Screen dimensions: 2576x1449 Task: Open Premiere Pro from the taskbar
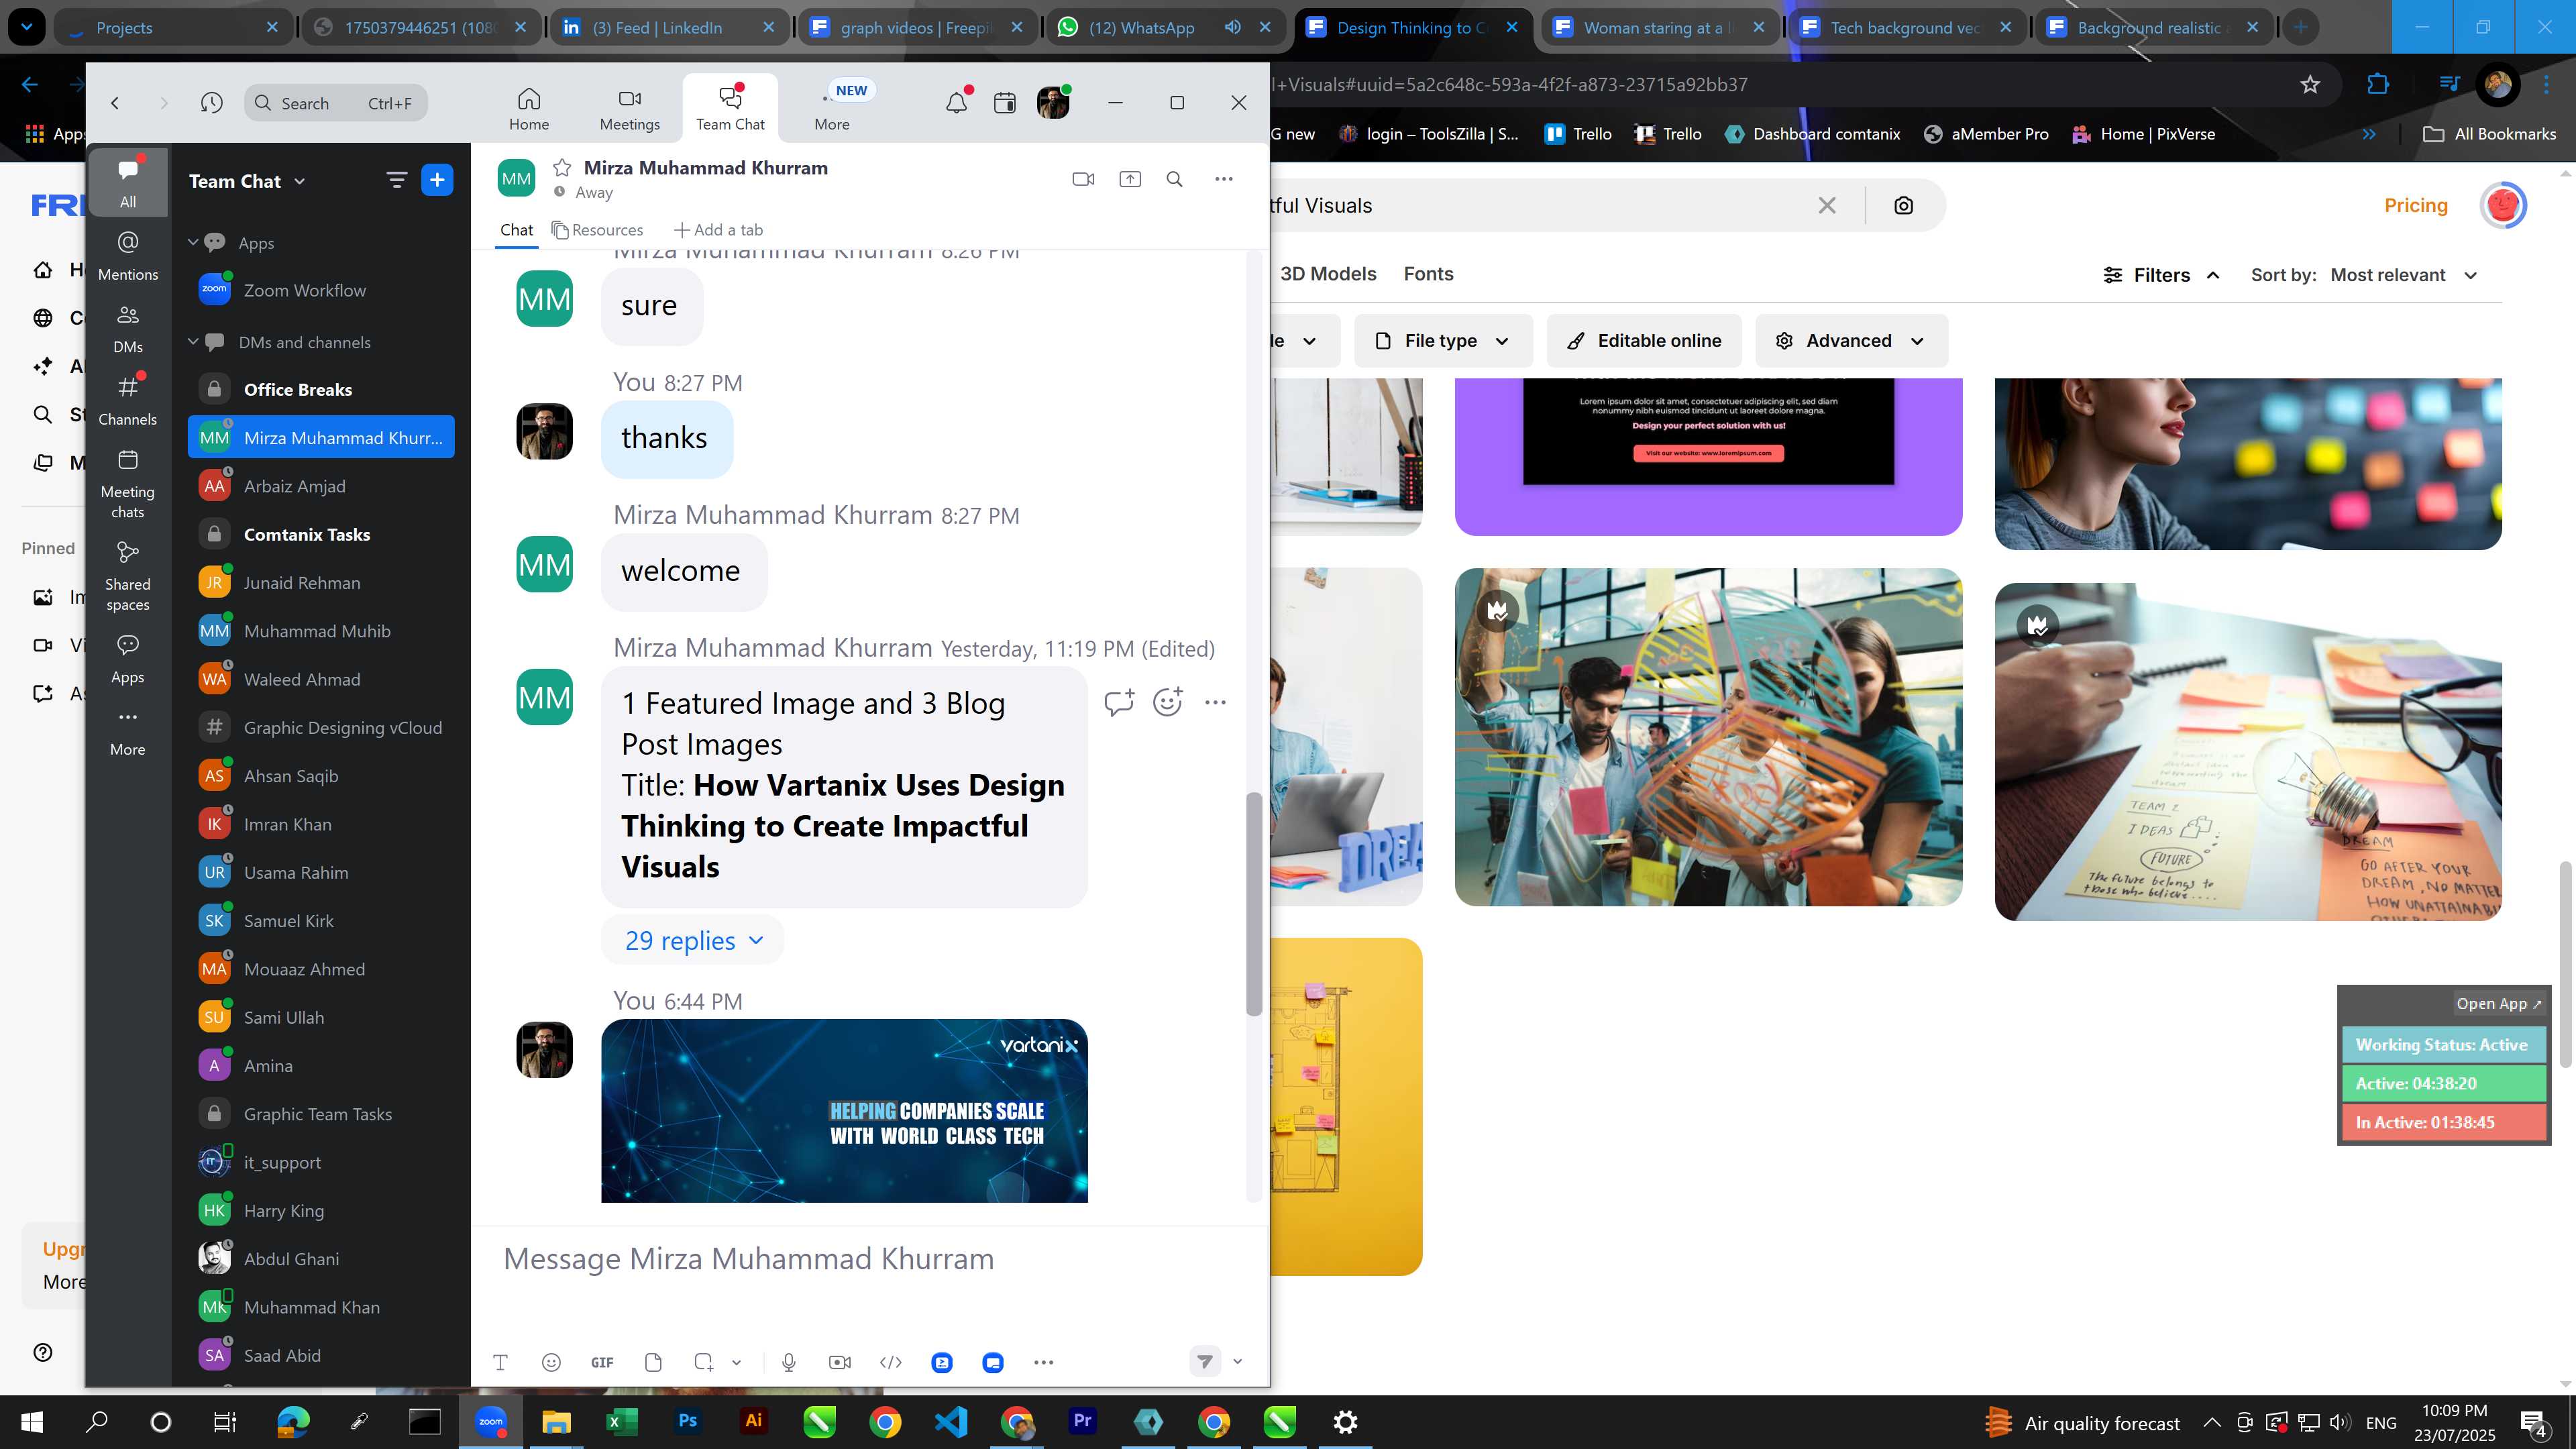[1082, 1421]
